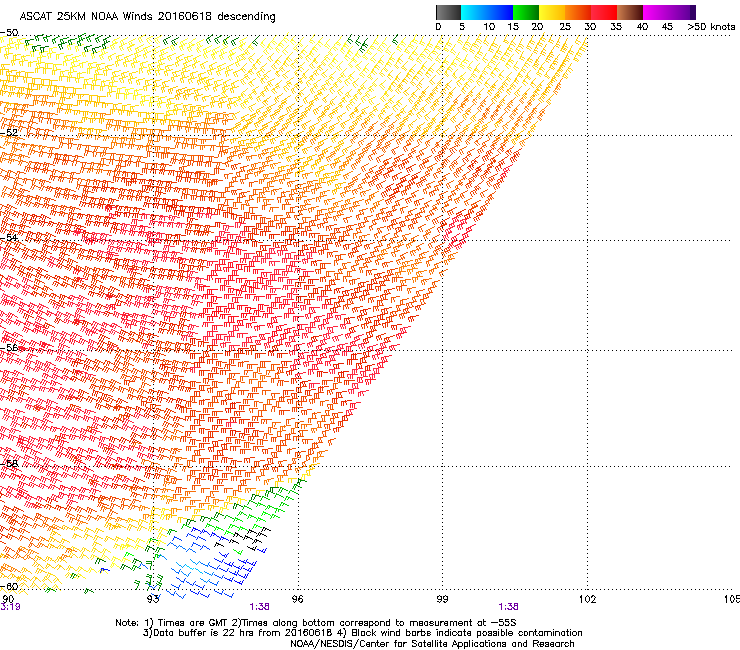The image size is (740, 650).
Task: Click the '99' longitude axis label
Action: 442,599
